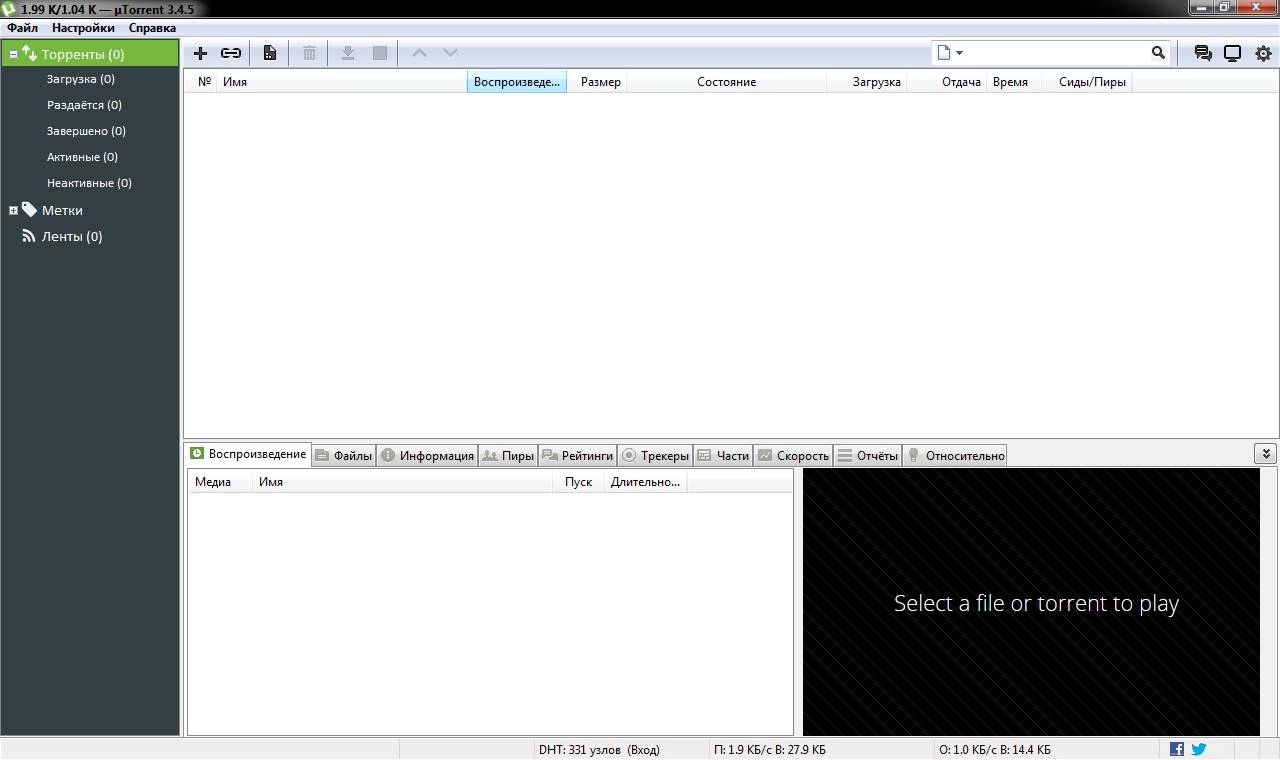The width and height of the screenshot is (1280, 760).
Task: Open µTorrent preferences gear
Action: click(x=1263, y=52)
